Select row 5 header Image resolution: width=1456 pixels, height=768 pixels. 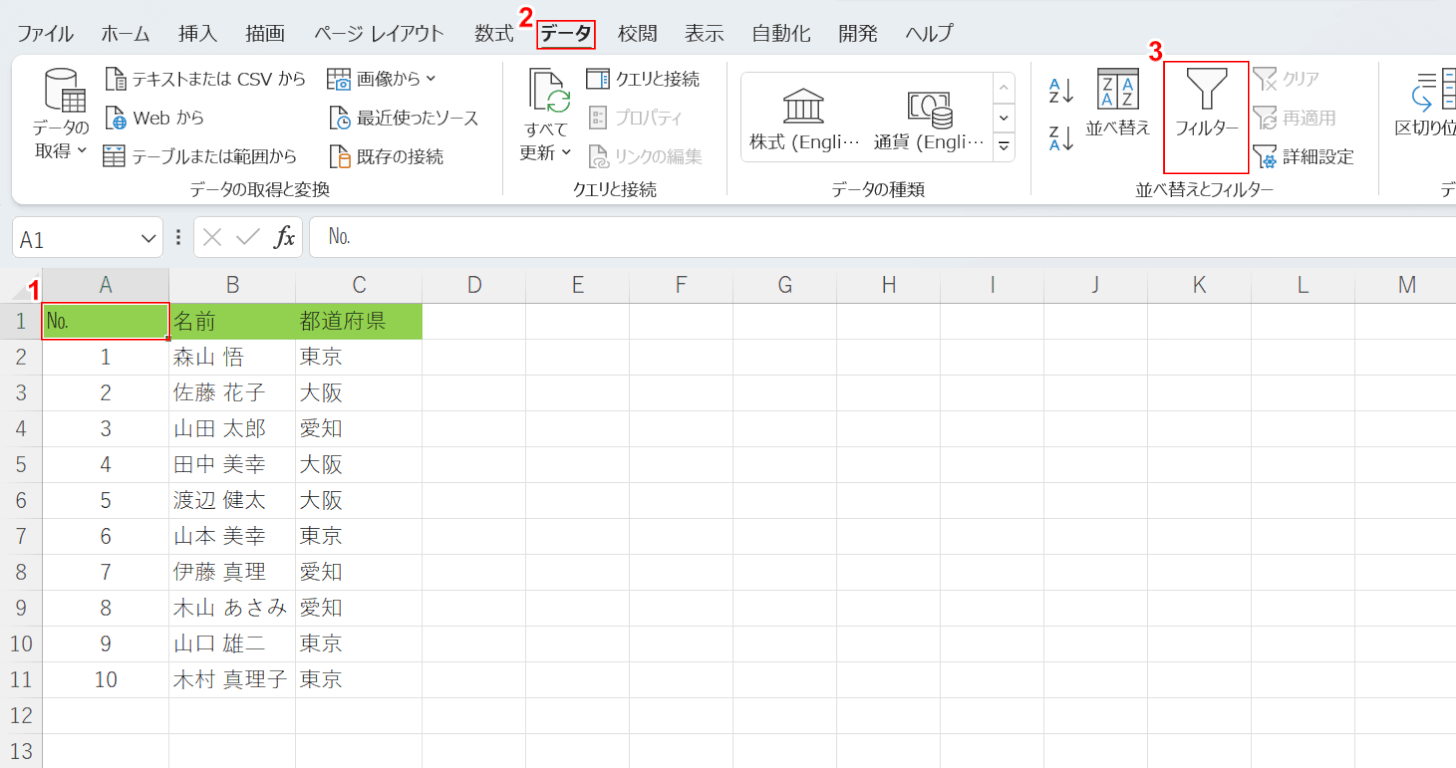[21, 464]
